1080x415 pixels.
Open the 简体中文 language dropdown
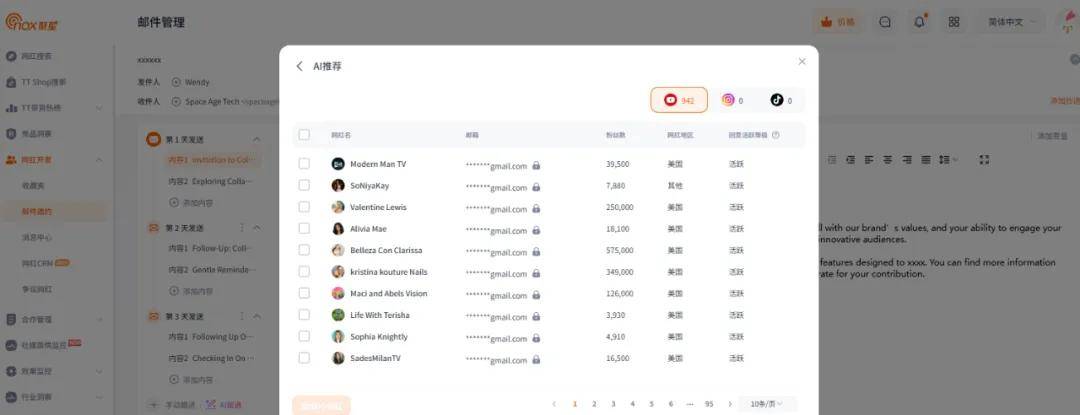click(1012, 22)
